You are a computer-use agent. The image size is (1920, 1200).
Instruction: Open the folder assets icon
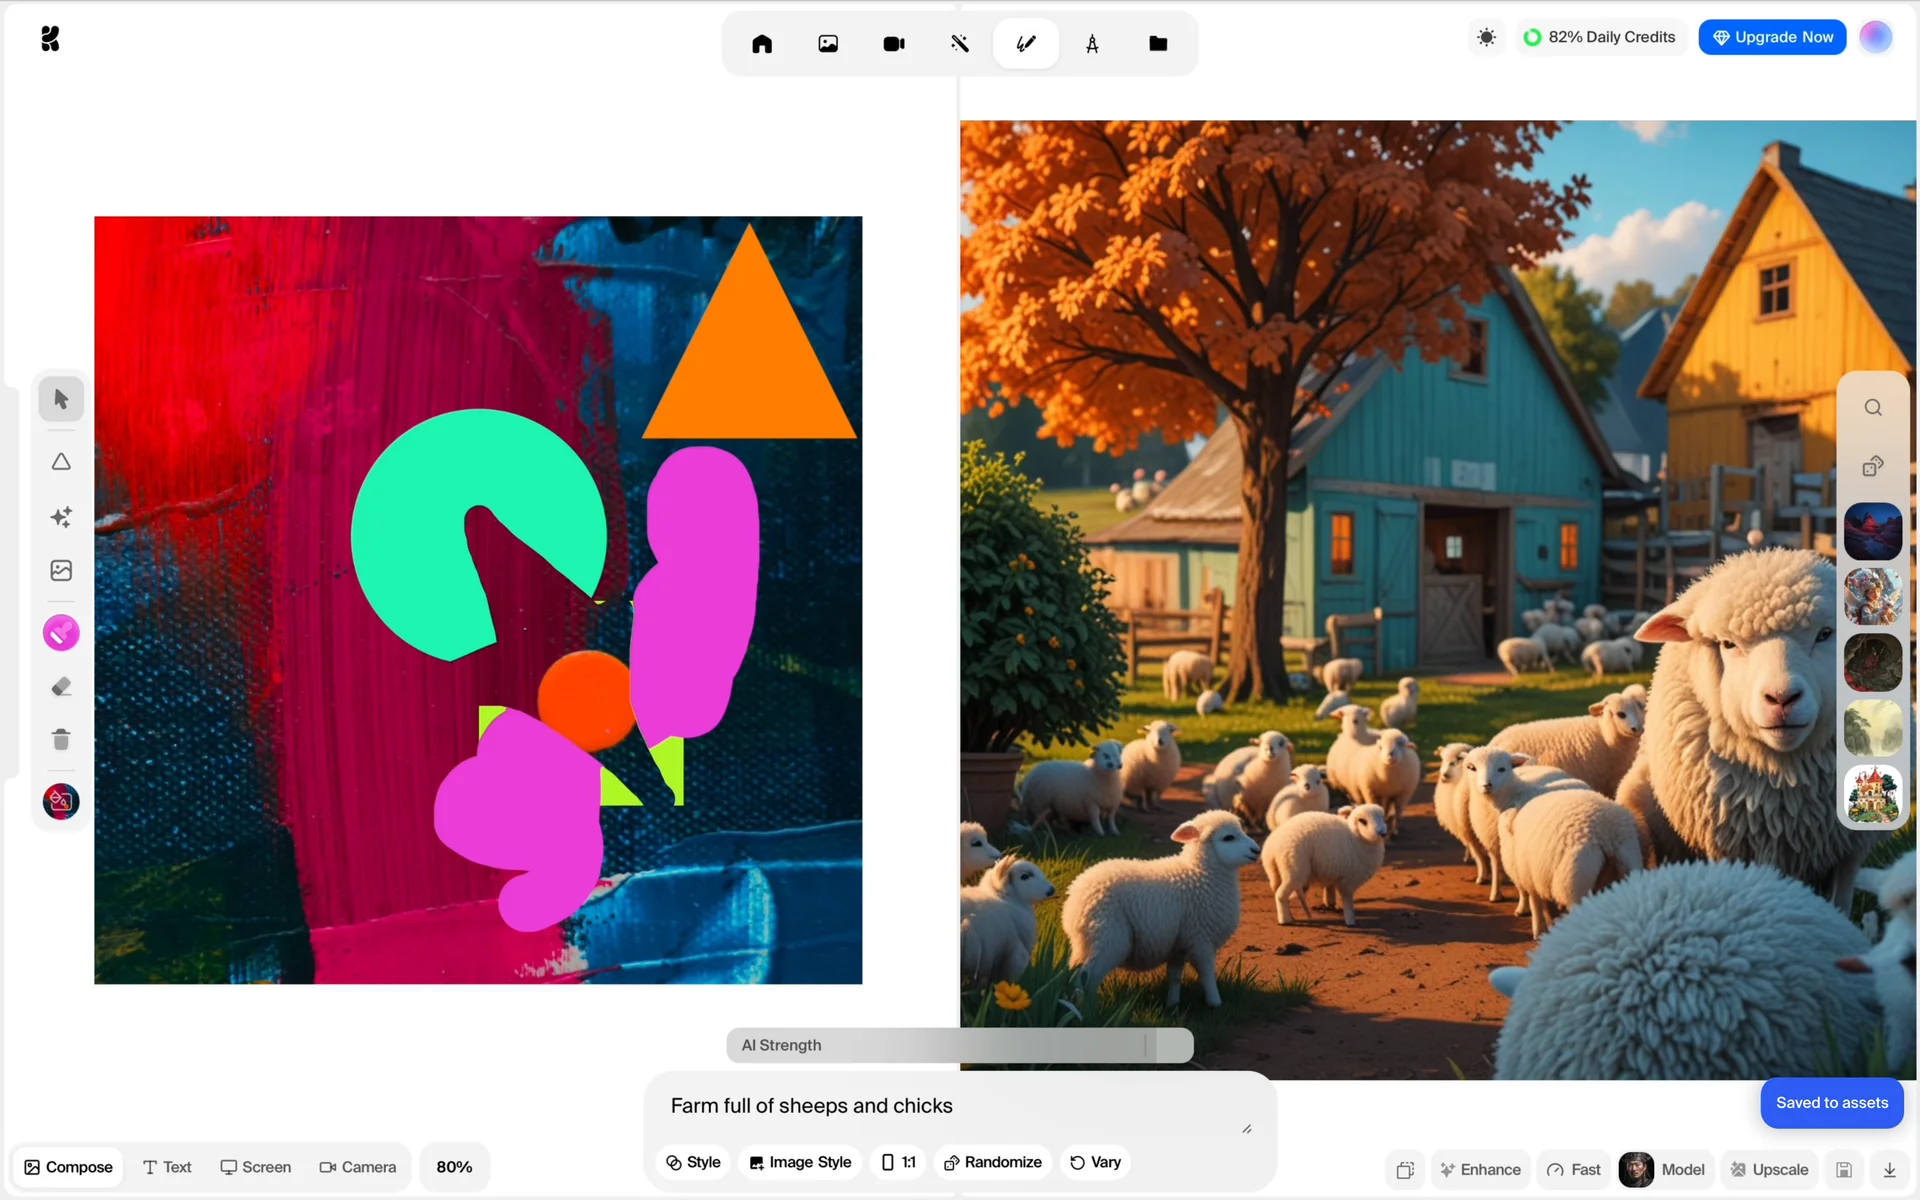[x=1158, y=44]
